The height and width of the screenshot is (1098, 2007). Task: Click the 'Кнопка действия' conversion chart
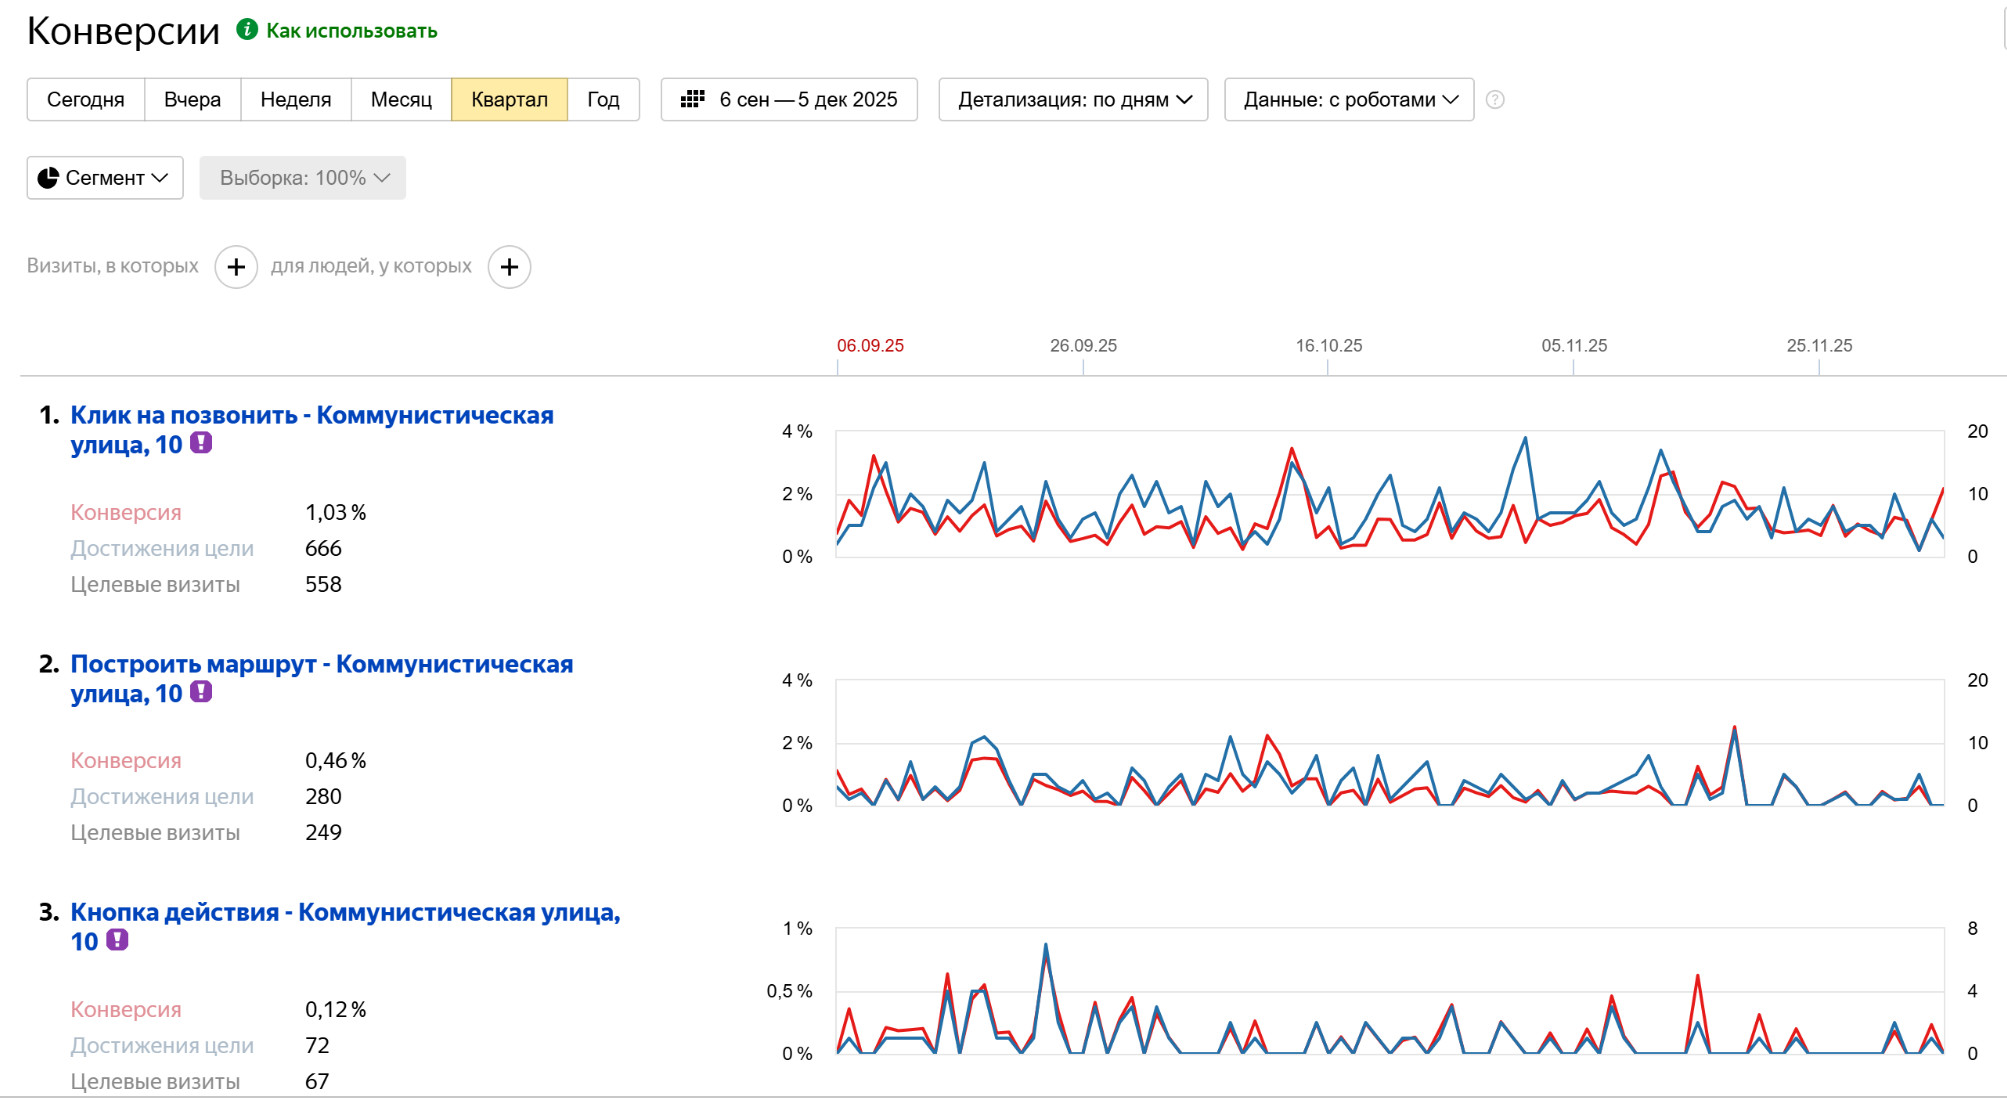pos(1390,991)
